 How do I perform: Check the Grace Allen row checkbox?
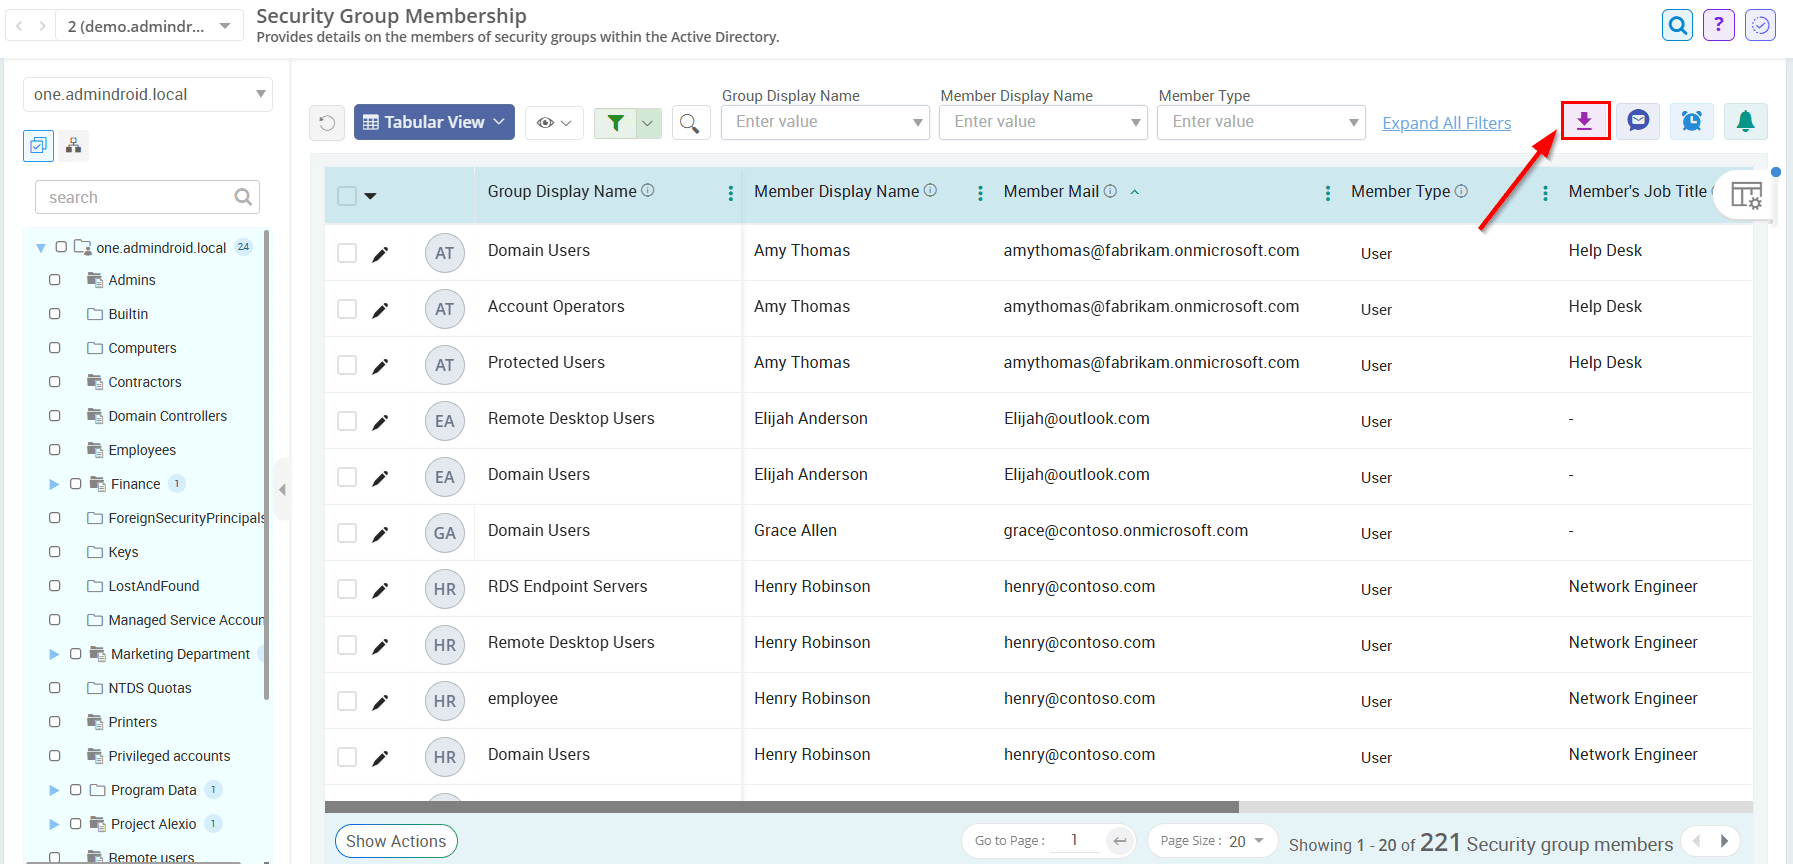347,533
